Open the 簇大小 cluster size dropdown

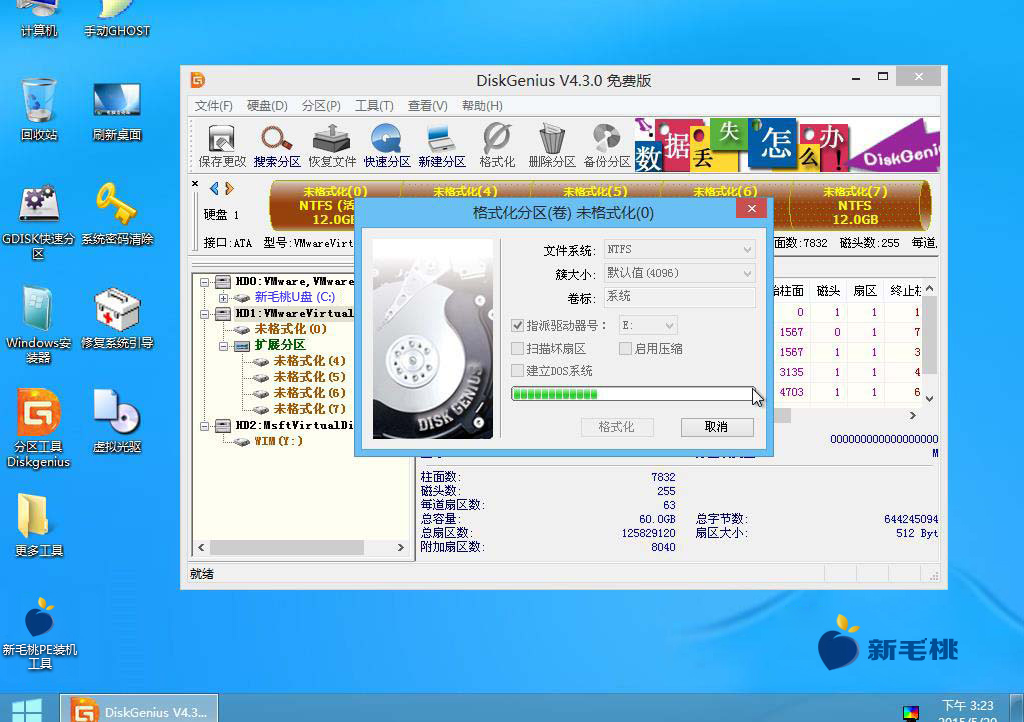679,273
